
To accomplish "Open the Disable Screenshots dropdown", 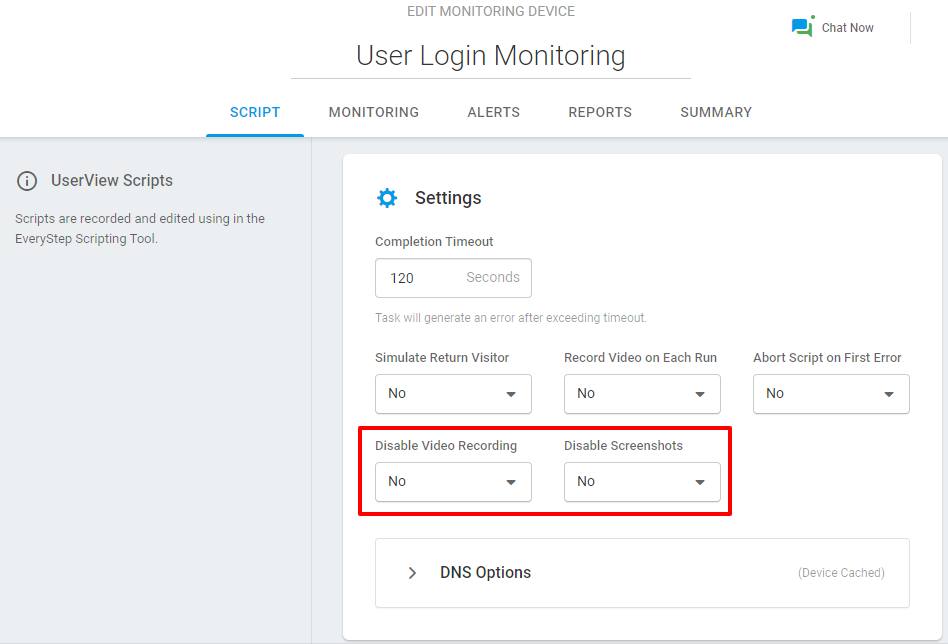I will pyautogui.click(x=642, y=482).
